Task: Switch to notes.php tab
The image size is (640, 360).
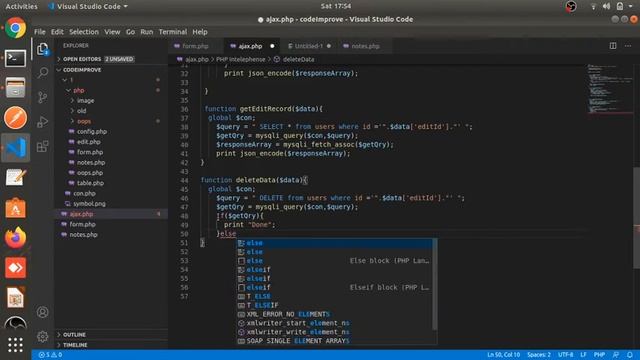Action: (x=365, y=46)
